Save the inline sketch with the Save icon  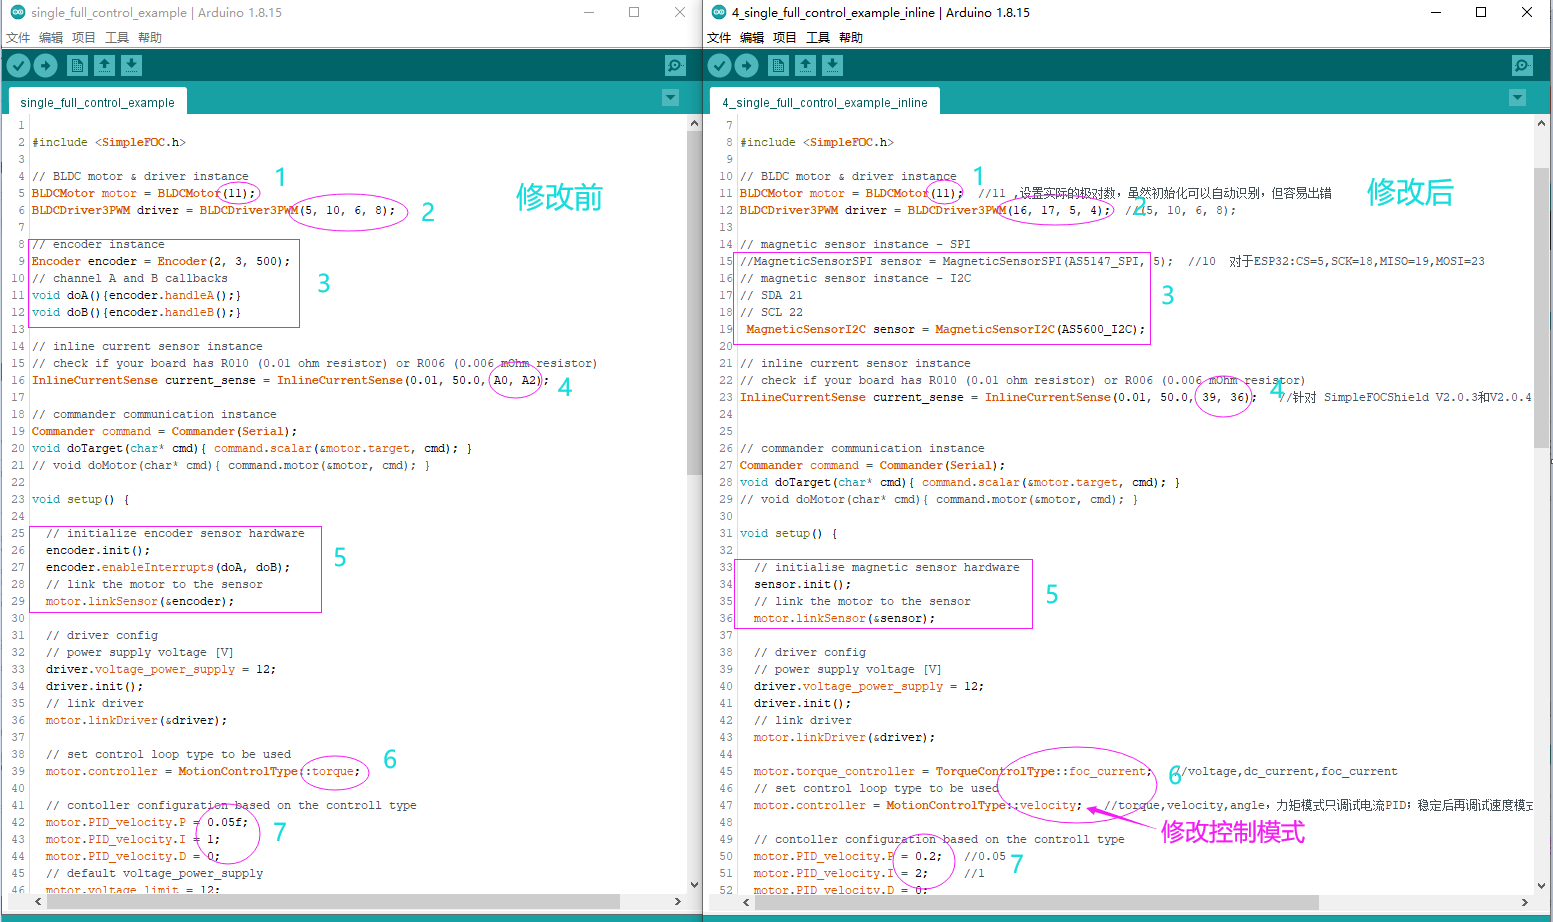click(x=833, y=64)
